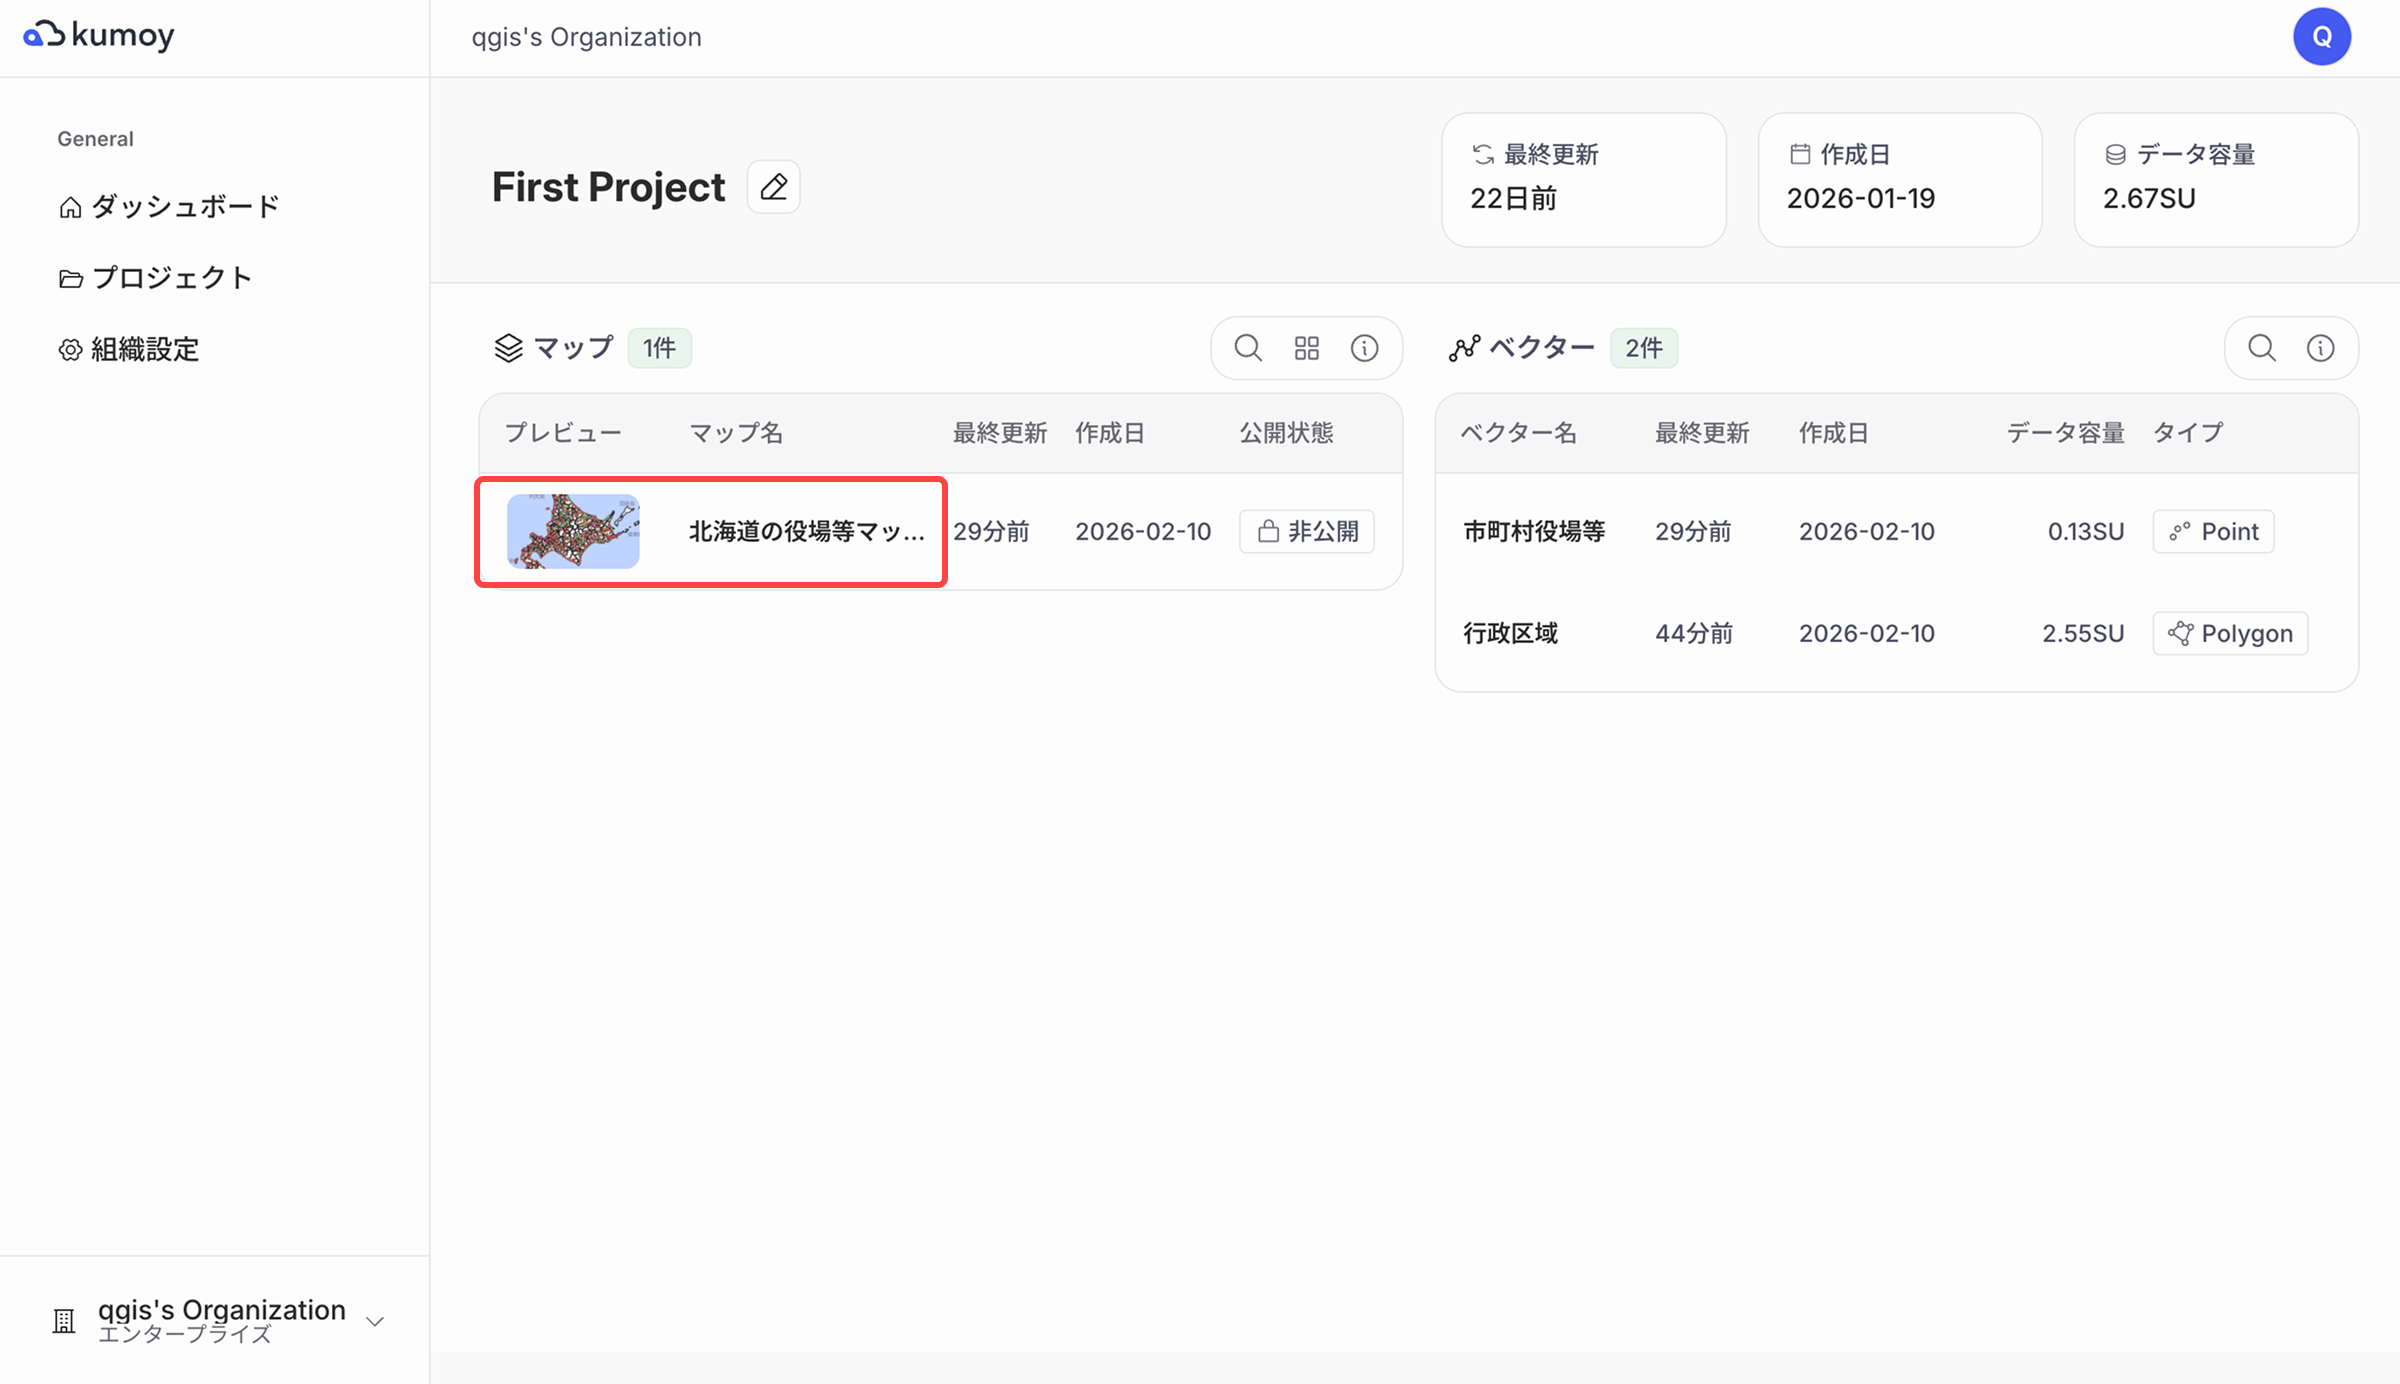Click the Hokkaido map preview thumbnail

[573, 531]
